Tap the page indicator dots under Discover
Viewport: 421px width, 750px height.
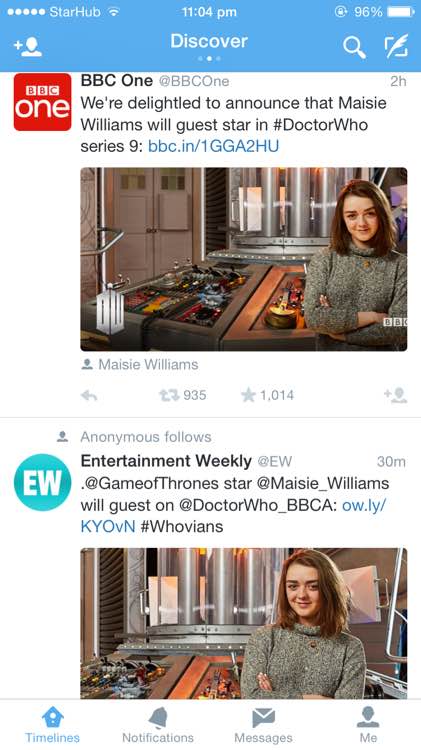(x=210, y=58)
